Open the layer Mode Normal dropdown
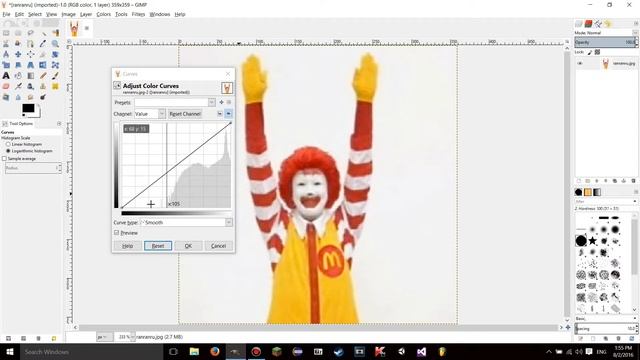This screenshot has height=360, width=640. (635, 33)
